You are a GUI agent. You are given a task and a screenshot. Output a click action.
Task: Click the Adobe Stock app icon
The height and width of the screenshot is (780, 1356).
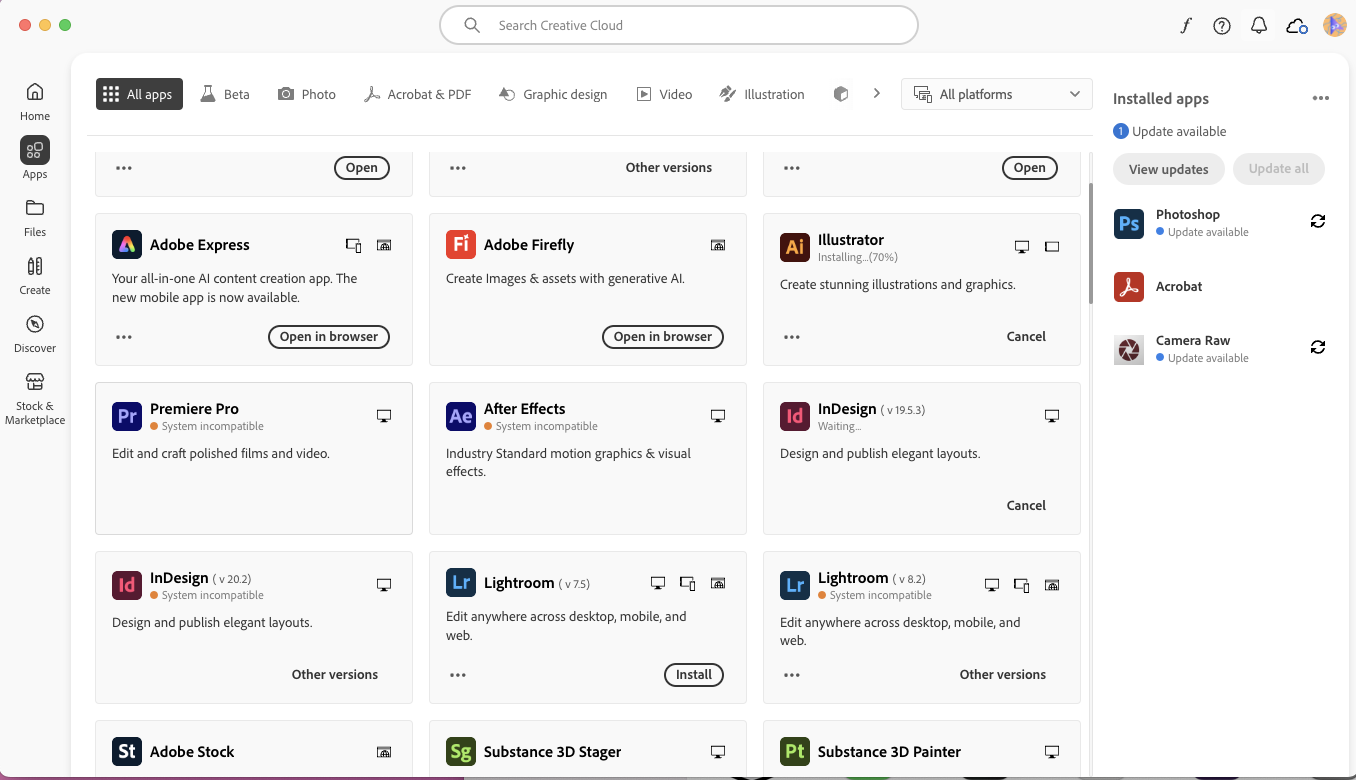point(127,752)
